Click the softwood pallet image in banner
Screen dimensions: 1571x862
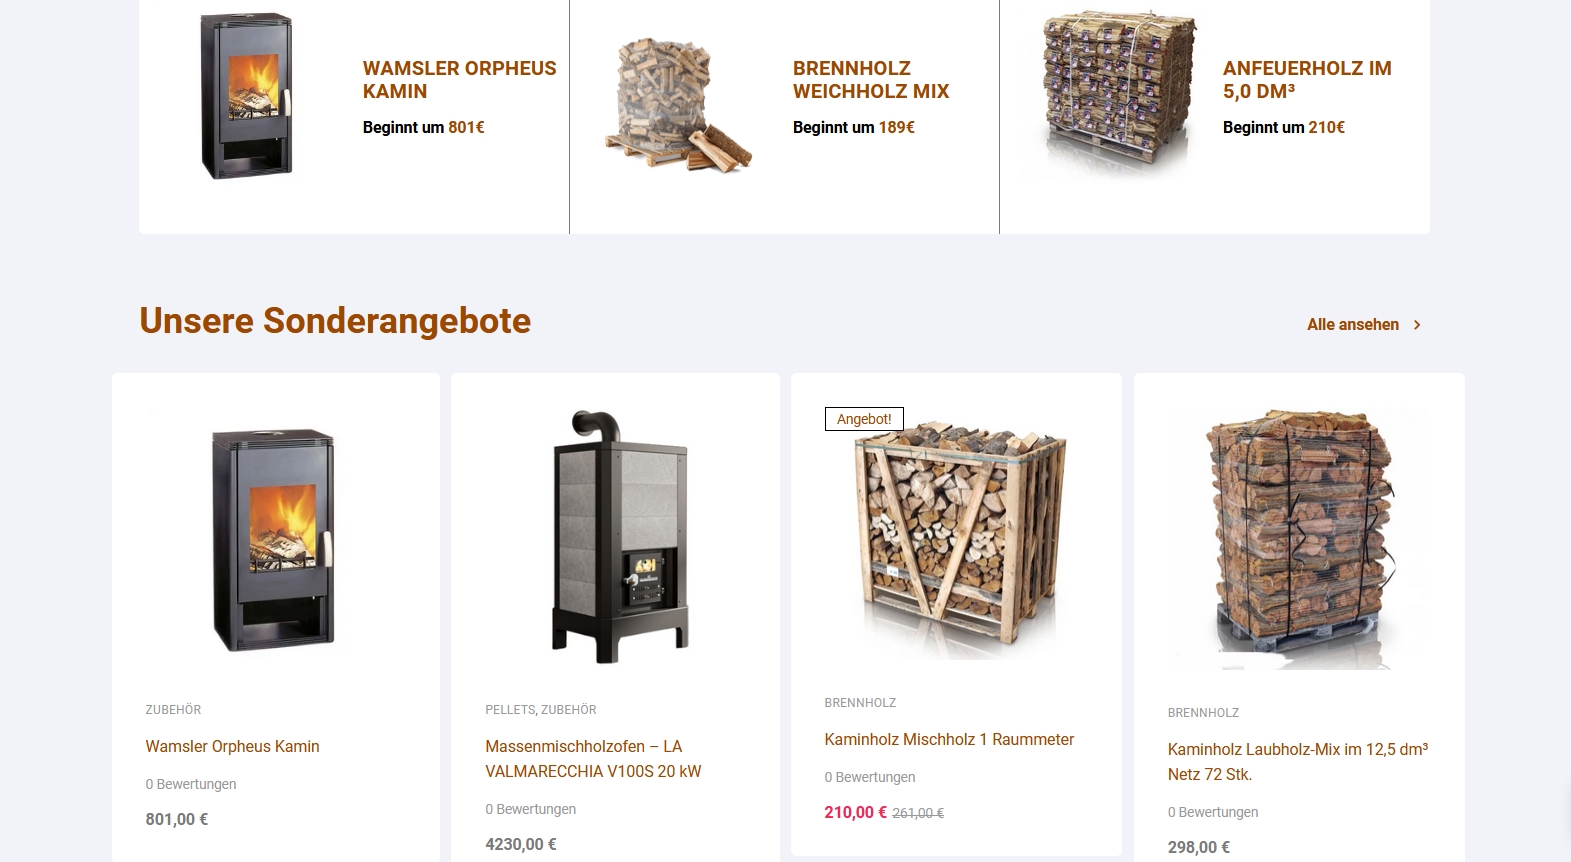[677, 104]
